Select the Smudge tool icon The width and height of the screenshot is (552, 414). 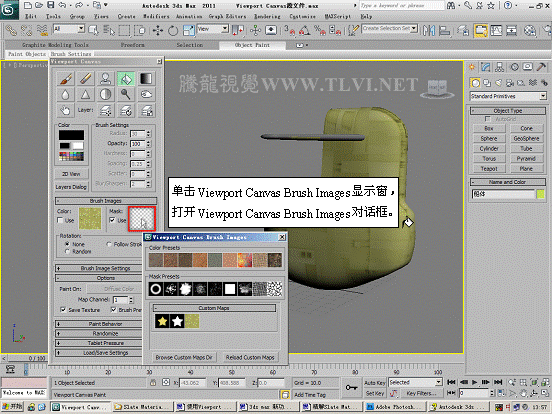pyautogui.click(x=146, y=94)
